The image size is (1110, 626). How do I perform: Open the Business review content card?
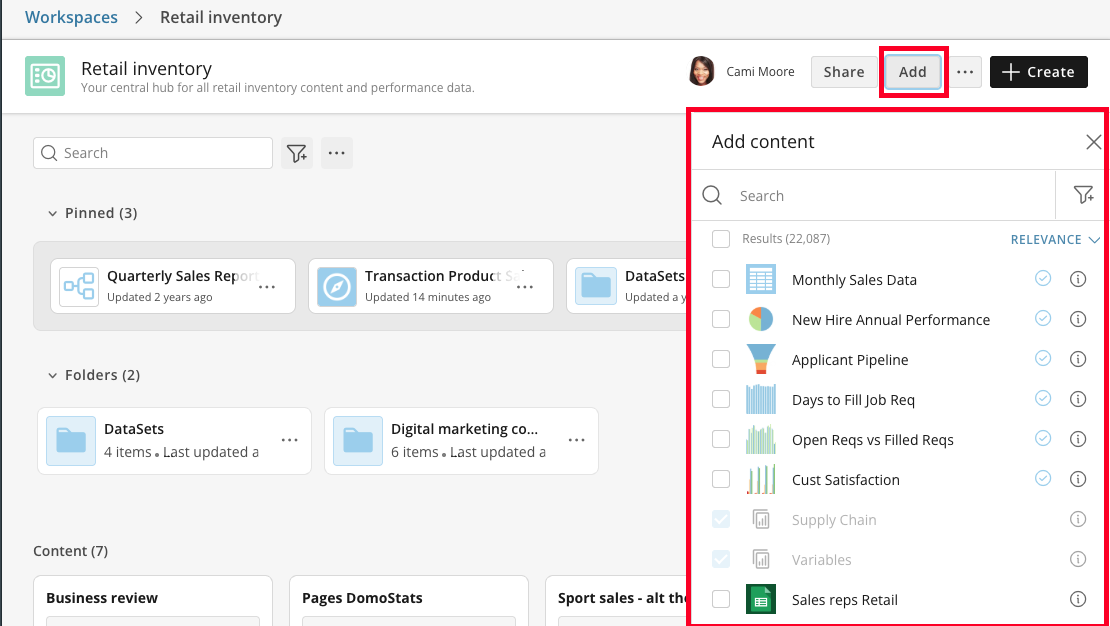(153, 601)
